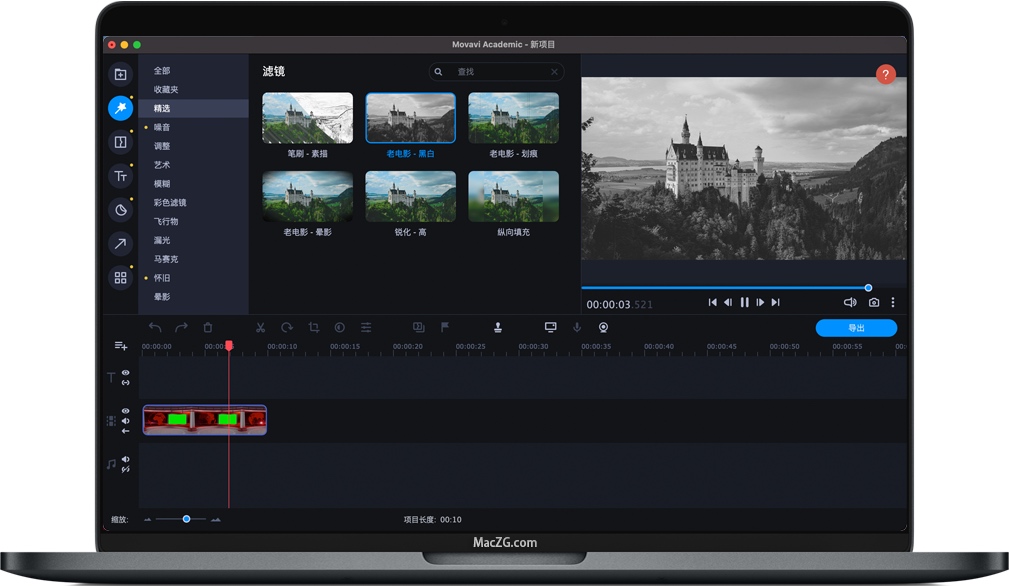
Task: Split the clip with the scissors tool
Action: (262, 327)
